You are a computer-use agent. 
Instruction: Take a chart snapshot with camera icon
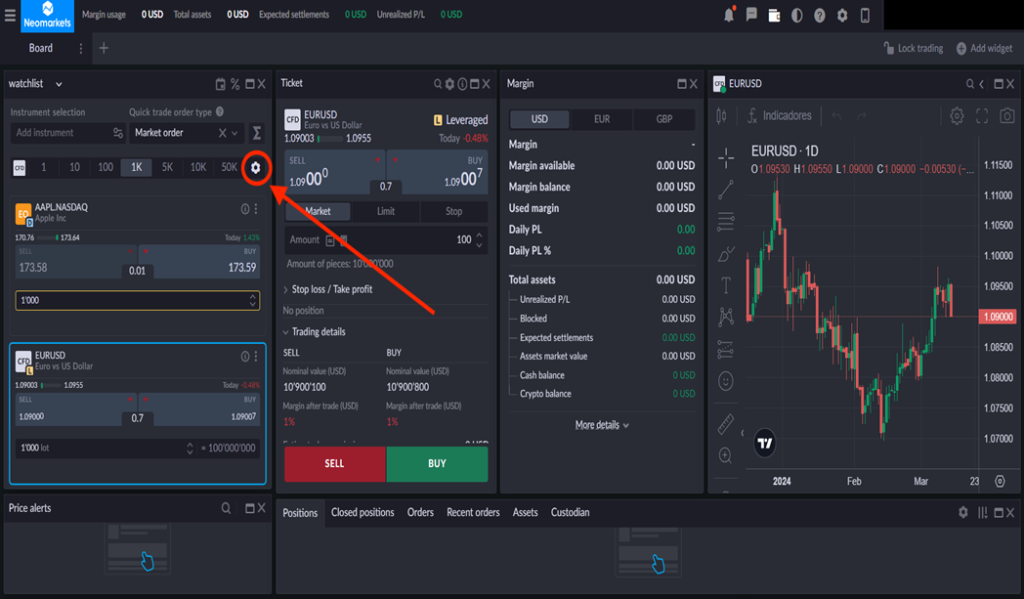(x=1006, y=116)
